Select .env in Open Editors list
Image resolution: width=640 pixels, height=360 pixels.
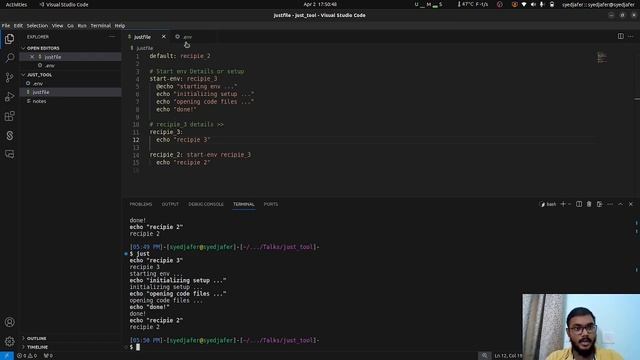click(71, 65)
